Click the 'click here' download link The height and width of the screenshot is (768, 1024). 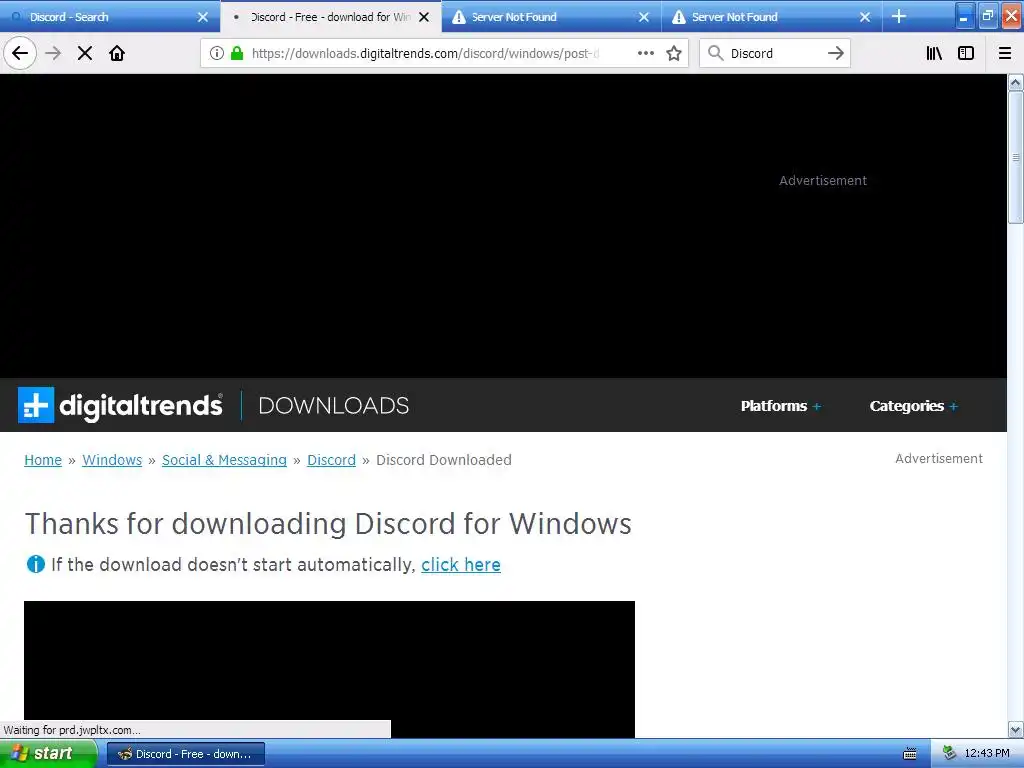461,565
